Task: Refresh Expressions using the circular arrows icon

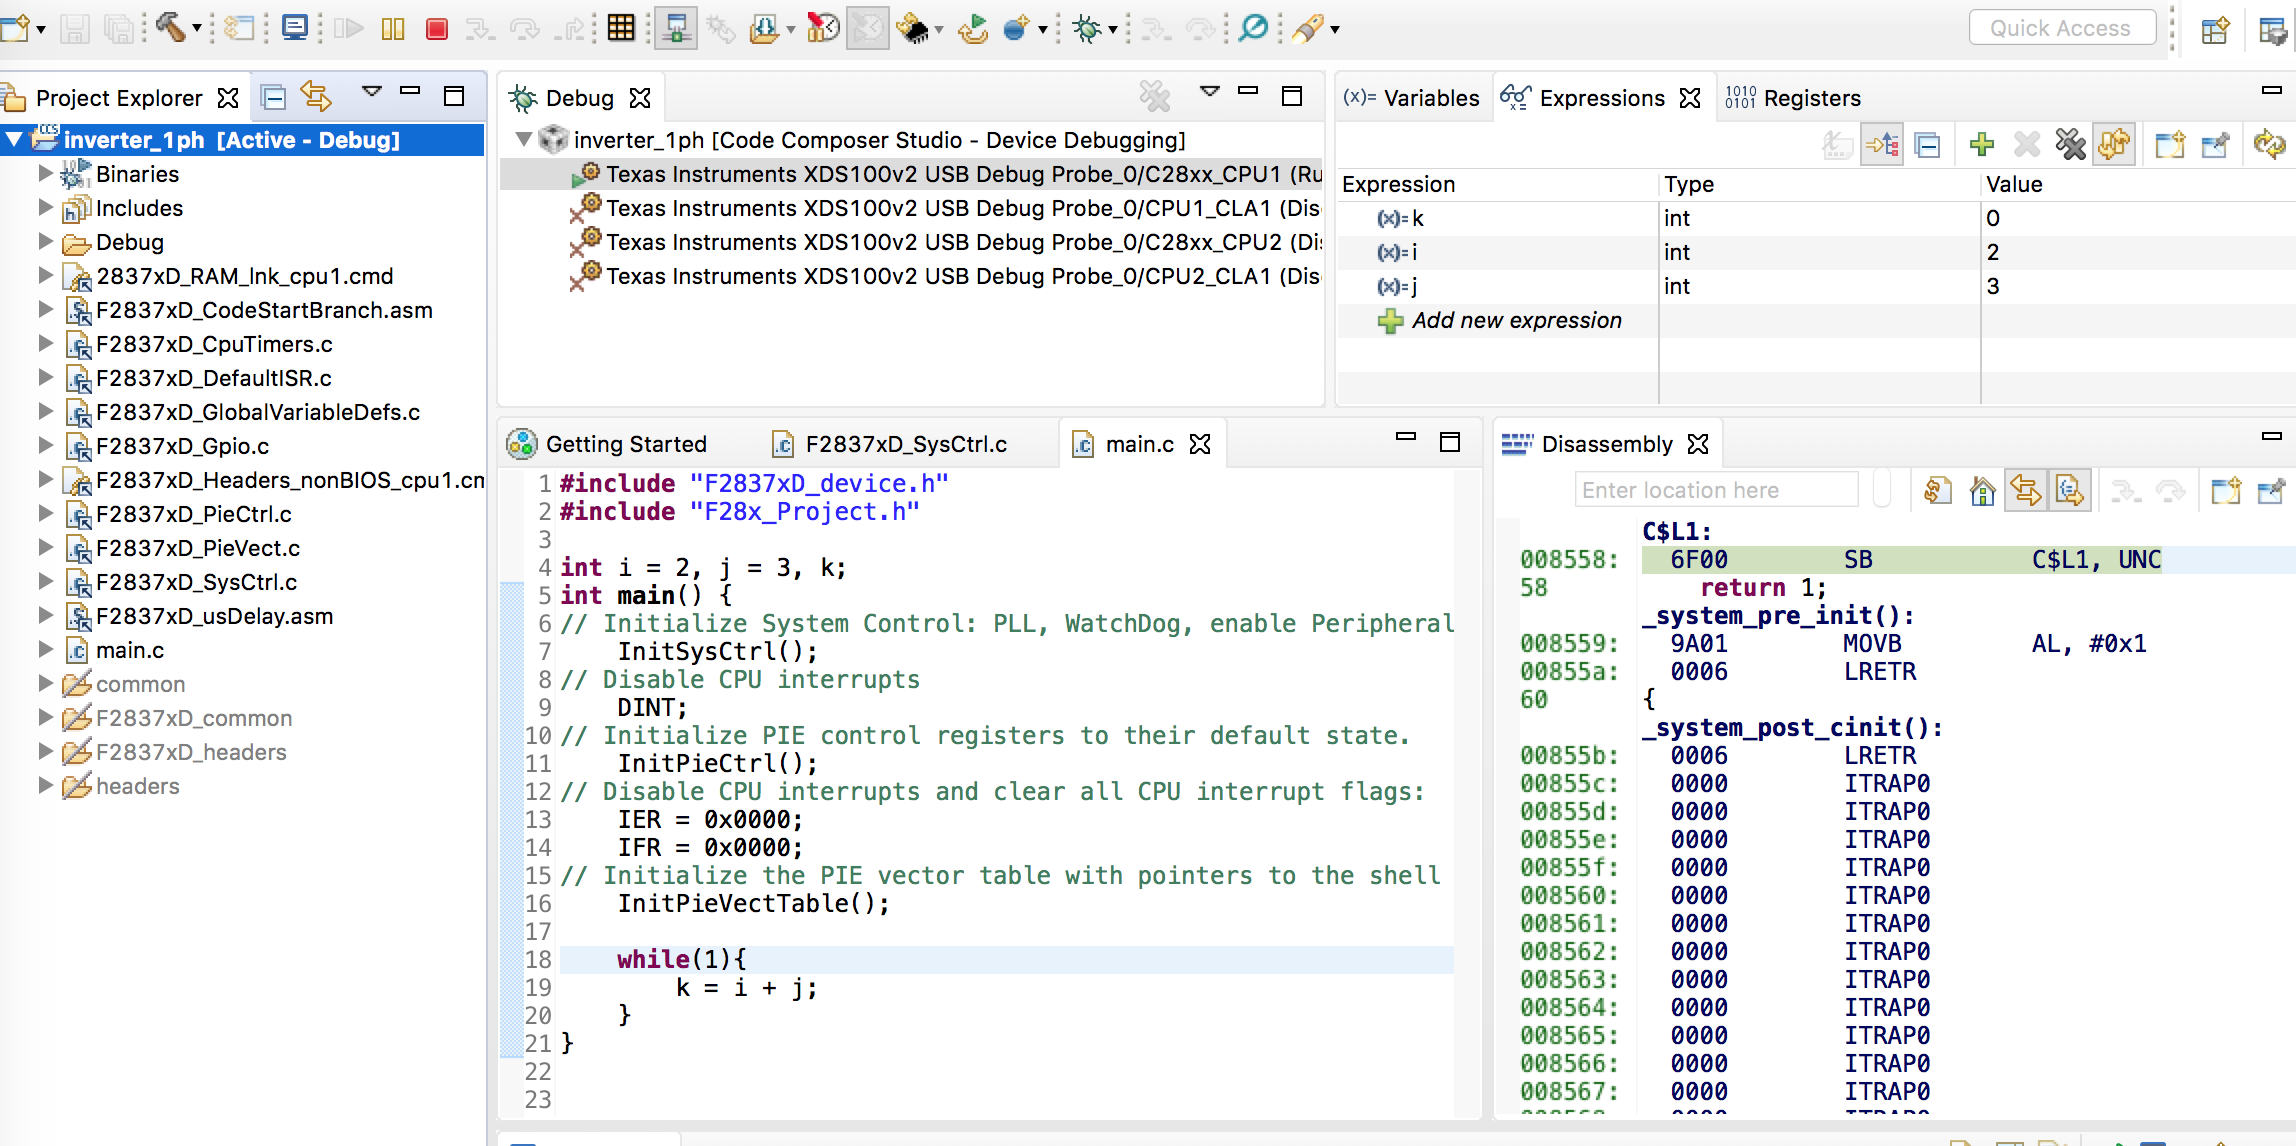Action: pos(2270,144)
